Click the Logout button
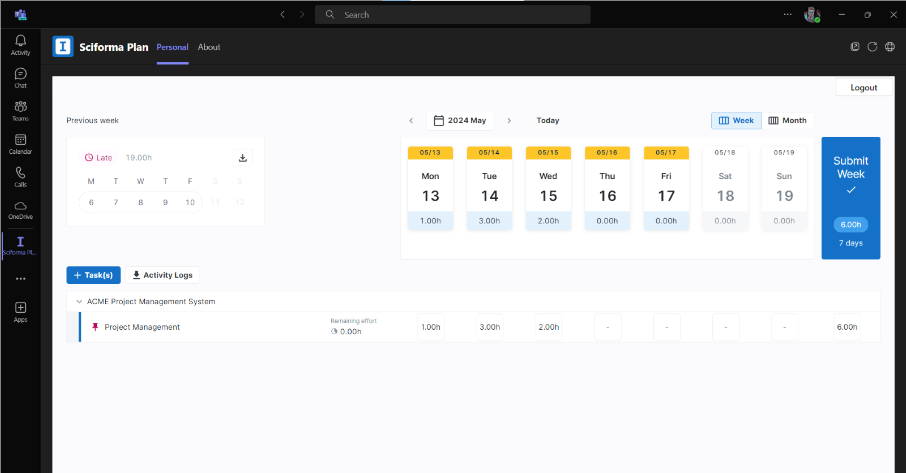This screenshot has height=473, width=906. [863, 87]
